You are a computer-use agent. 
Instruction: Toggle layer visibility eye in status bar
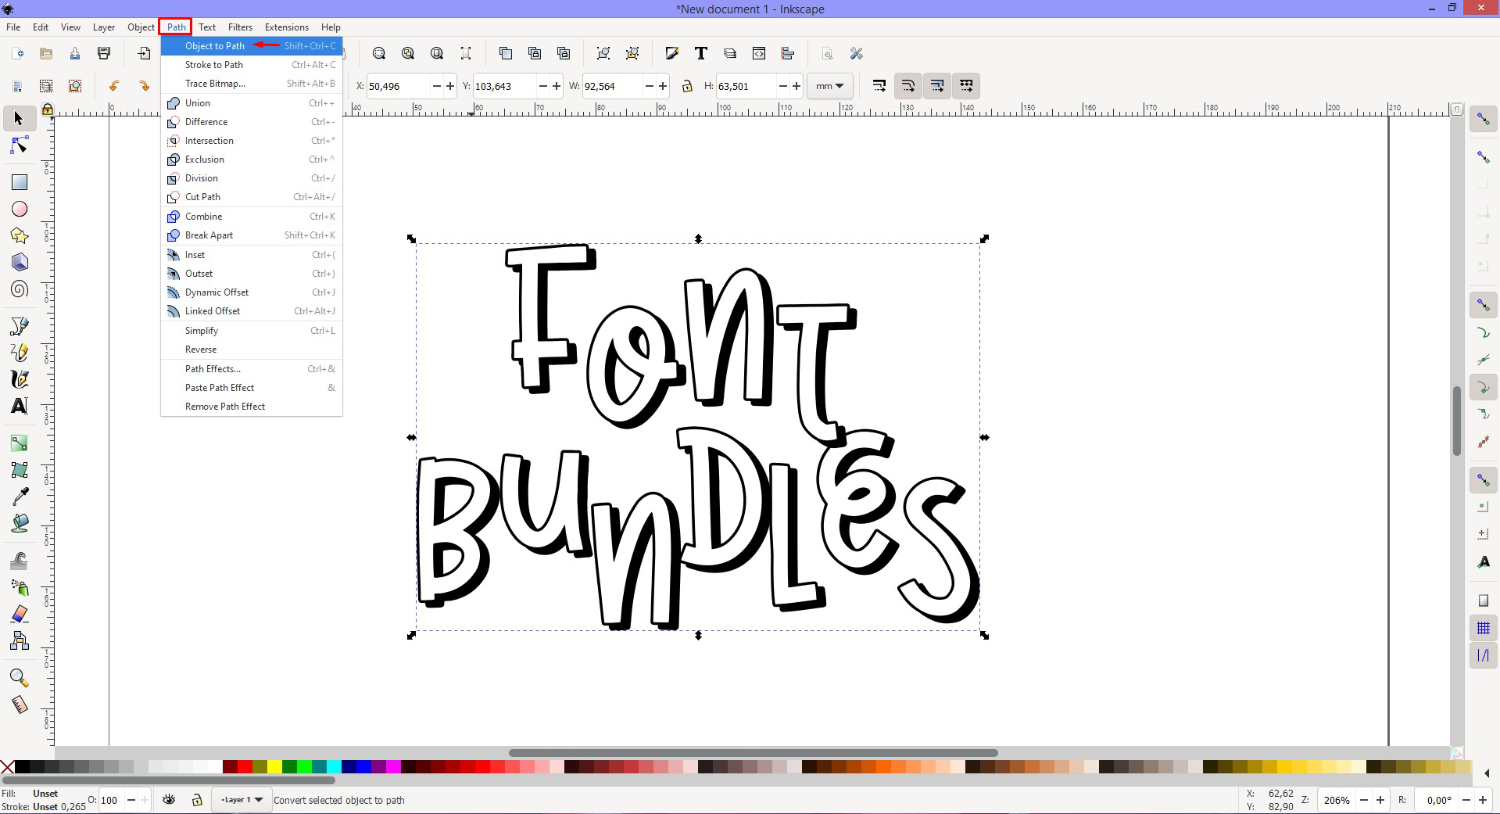pos(169,800)
